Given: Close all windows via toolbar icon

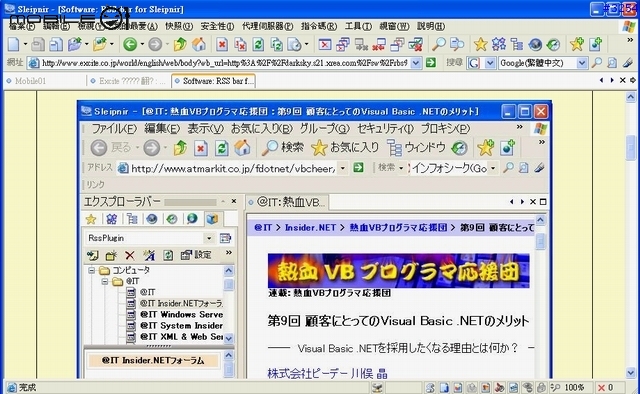Looking at the screenshot, I should 343,44.
